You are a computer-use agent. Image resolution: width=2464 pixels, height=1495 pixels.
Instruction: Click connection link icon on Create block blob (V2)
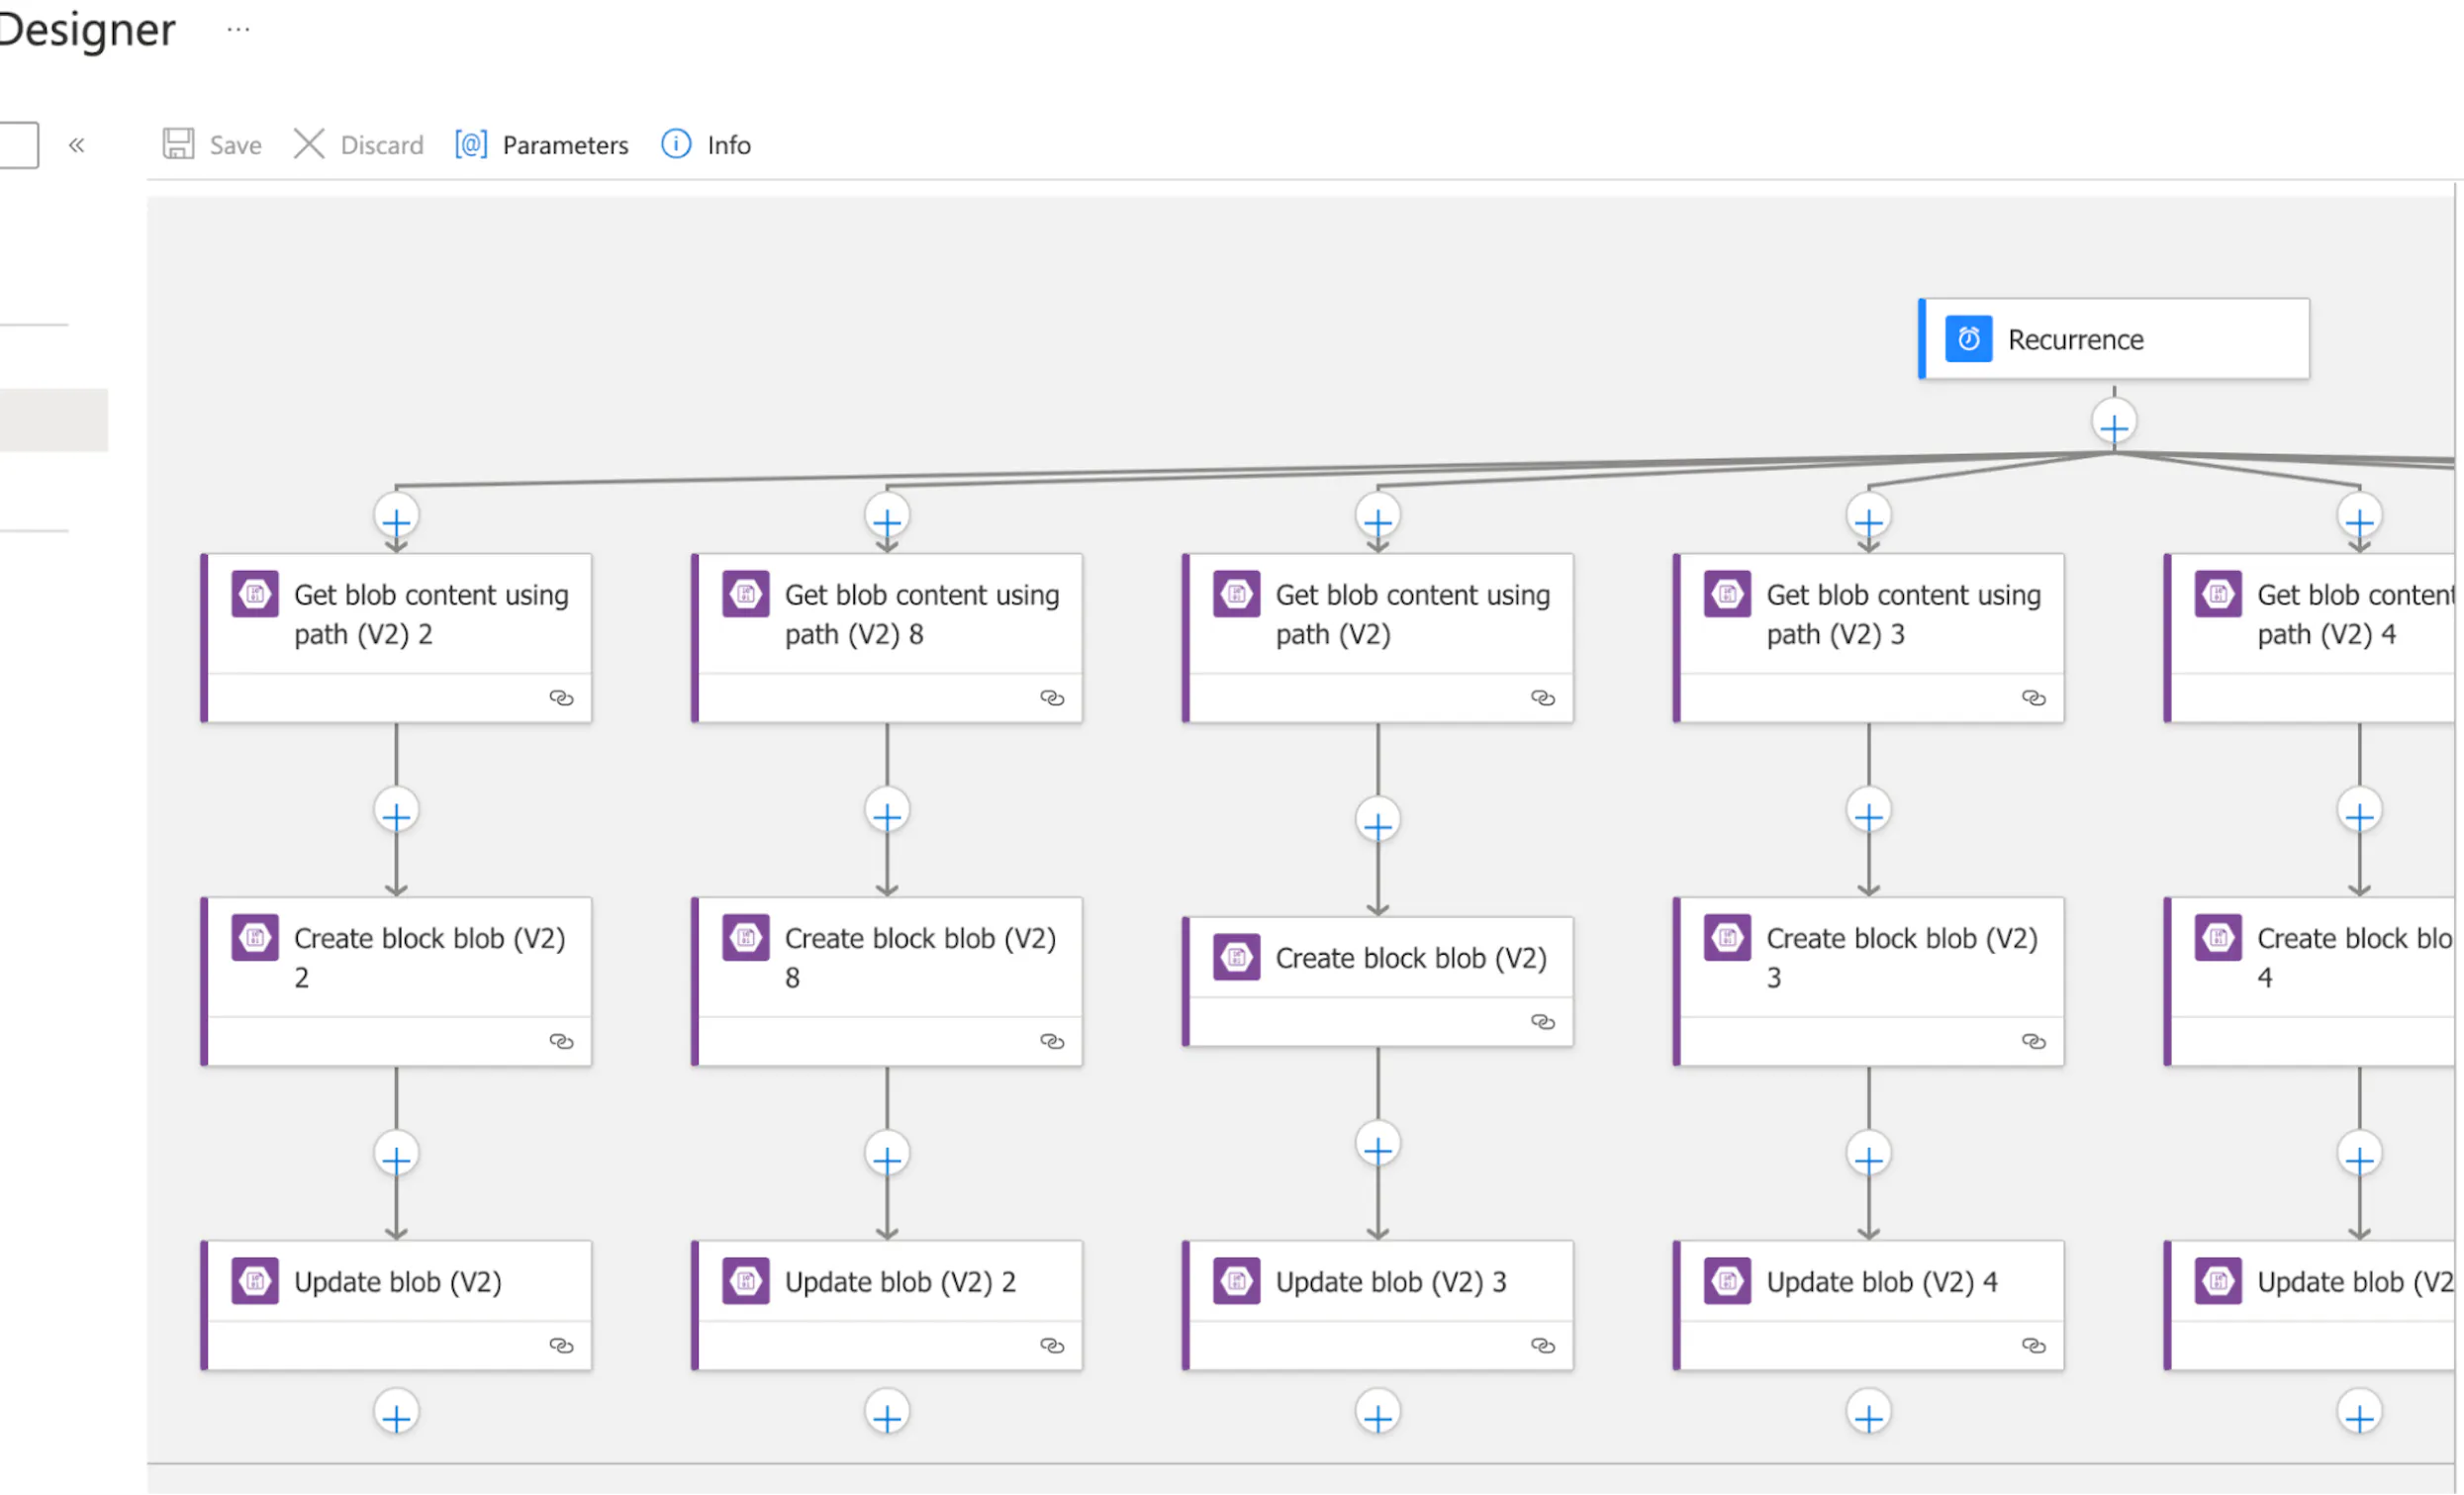(x=1542, y=1021)
